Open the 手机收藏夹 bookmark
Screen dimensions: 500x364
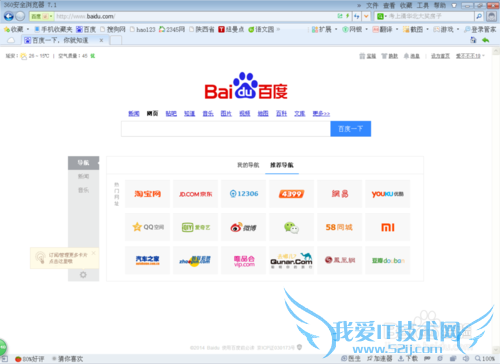[53, 29]
